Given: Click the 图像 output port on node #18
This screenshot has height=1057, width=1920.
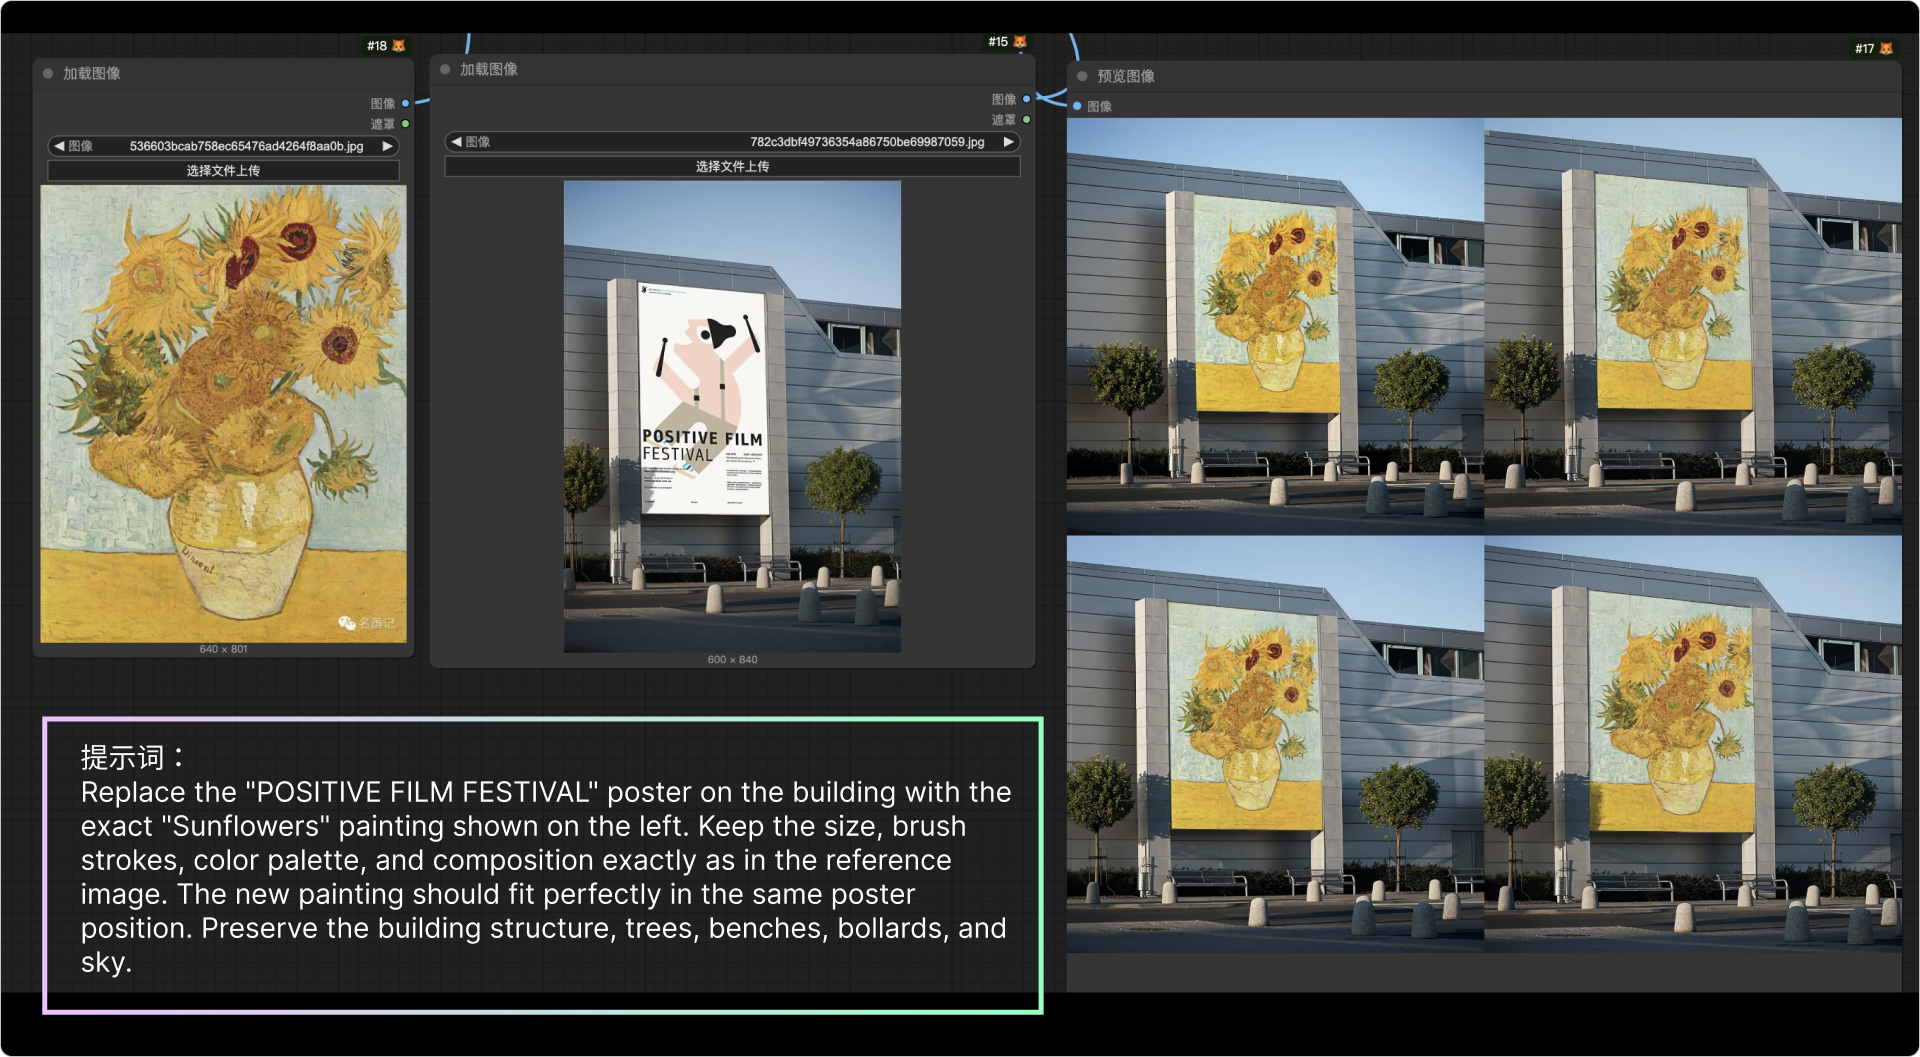Looking at the screenshot, I should [405, 104].
